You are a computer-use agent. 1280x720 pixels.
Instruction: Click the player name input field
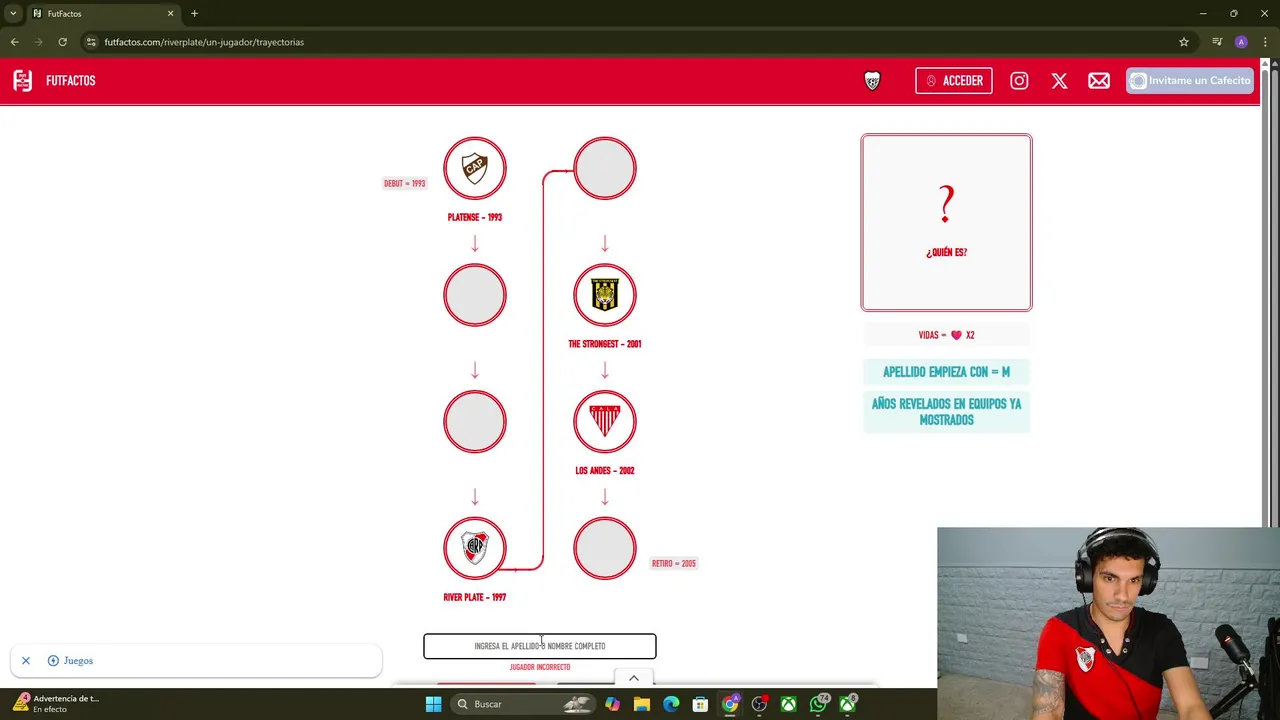tap(540, 646)
